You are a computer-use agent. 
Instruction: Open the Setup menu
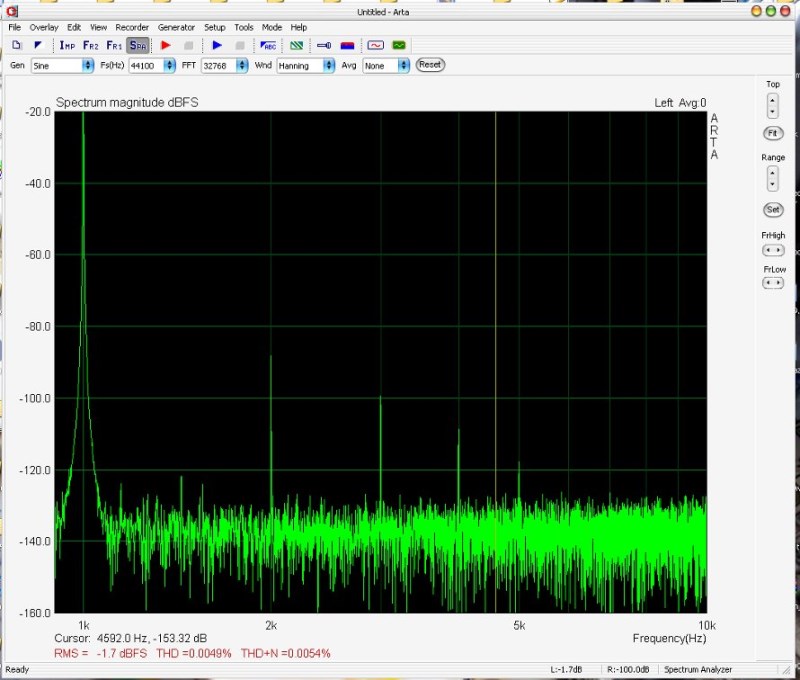[x=215, y=28]
